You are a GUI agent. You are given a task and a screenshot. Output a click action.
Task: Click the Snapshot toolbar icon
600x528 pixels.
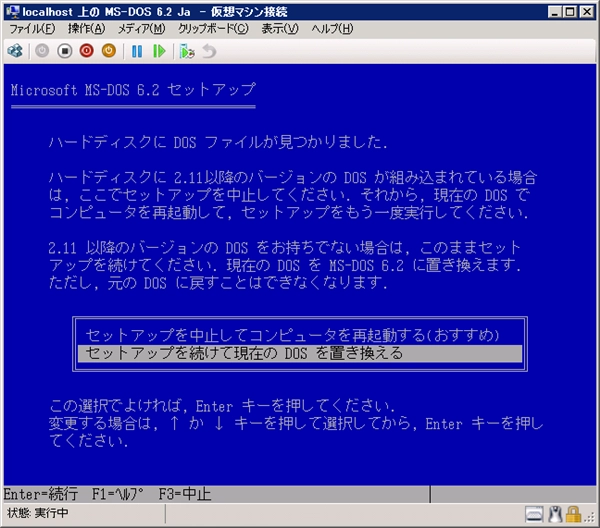click(x=187, y=51)
